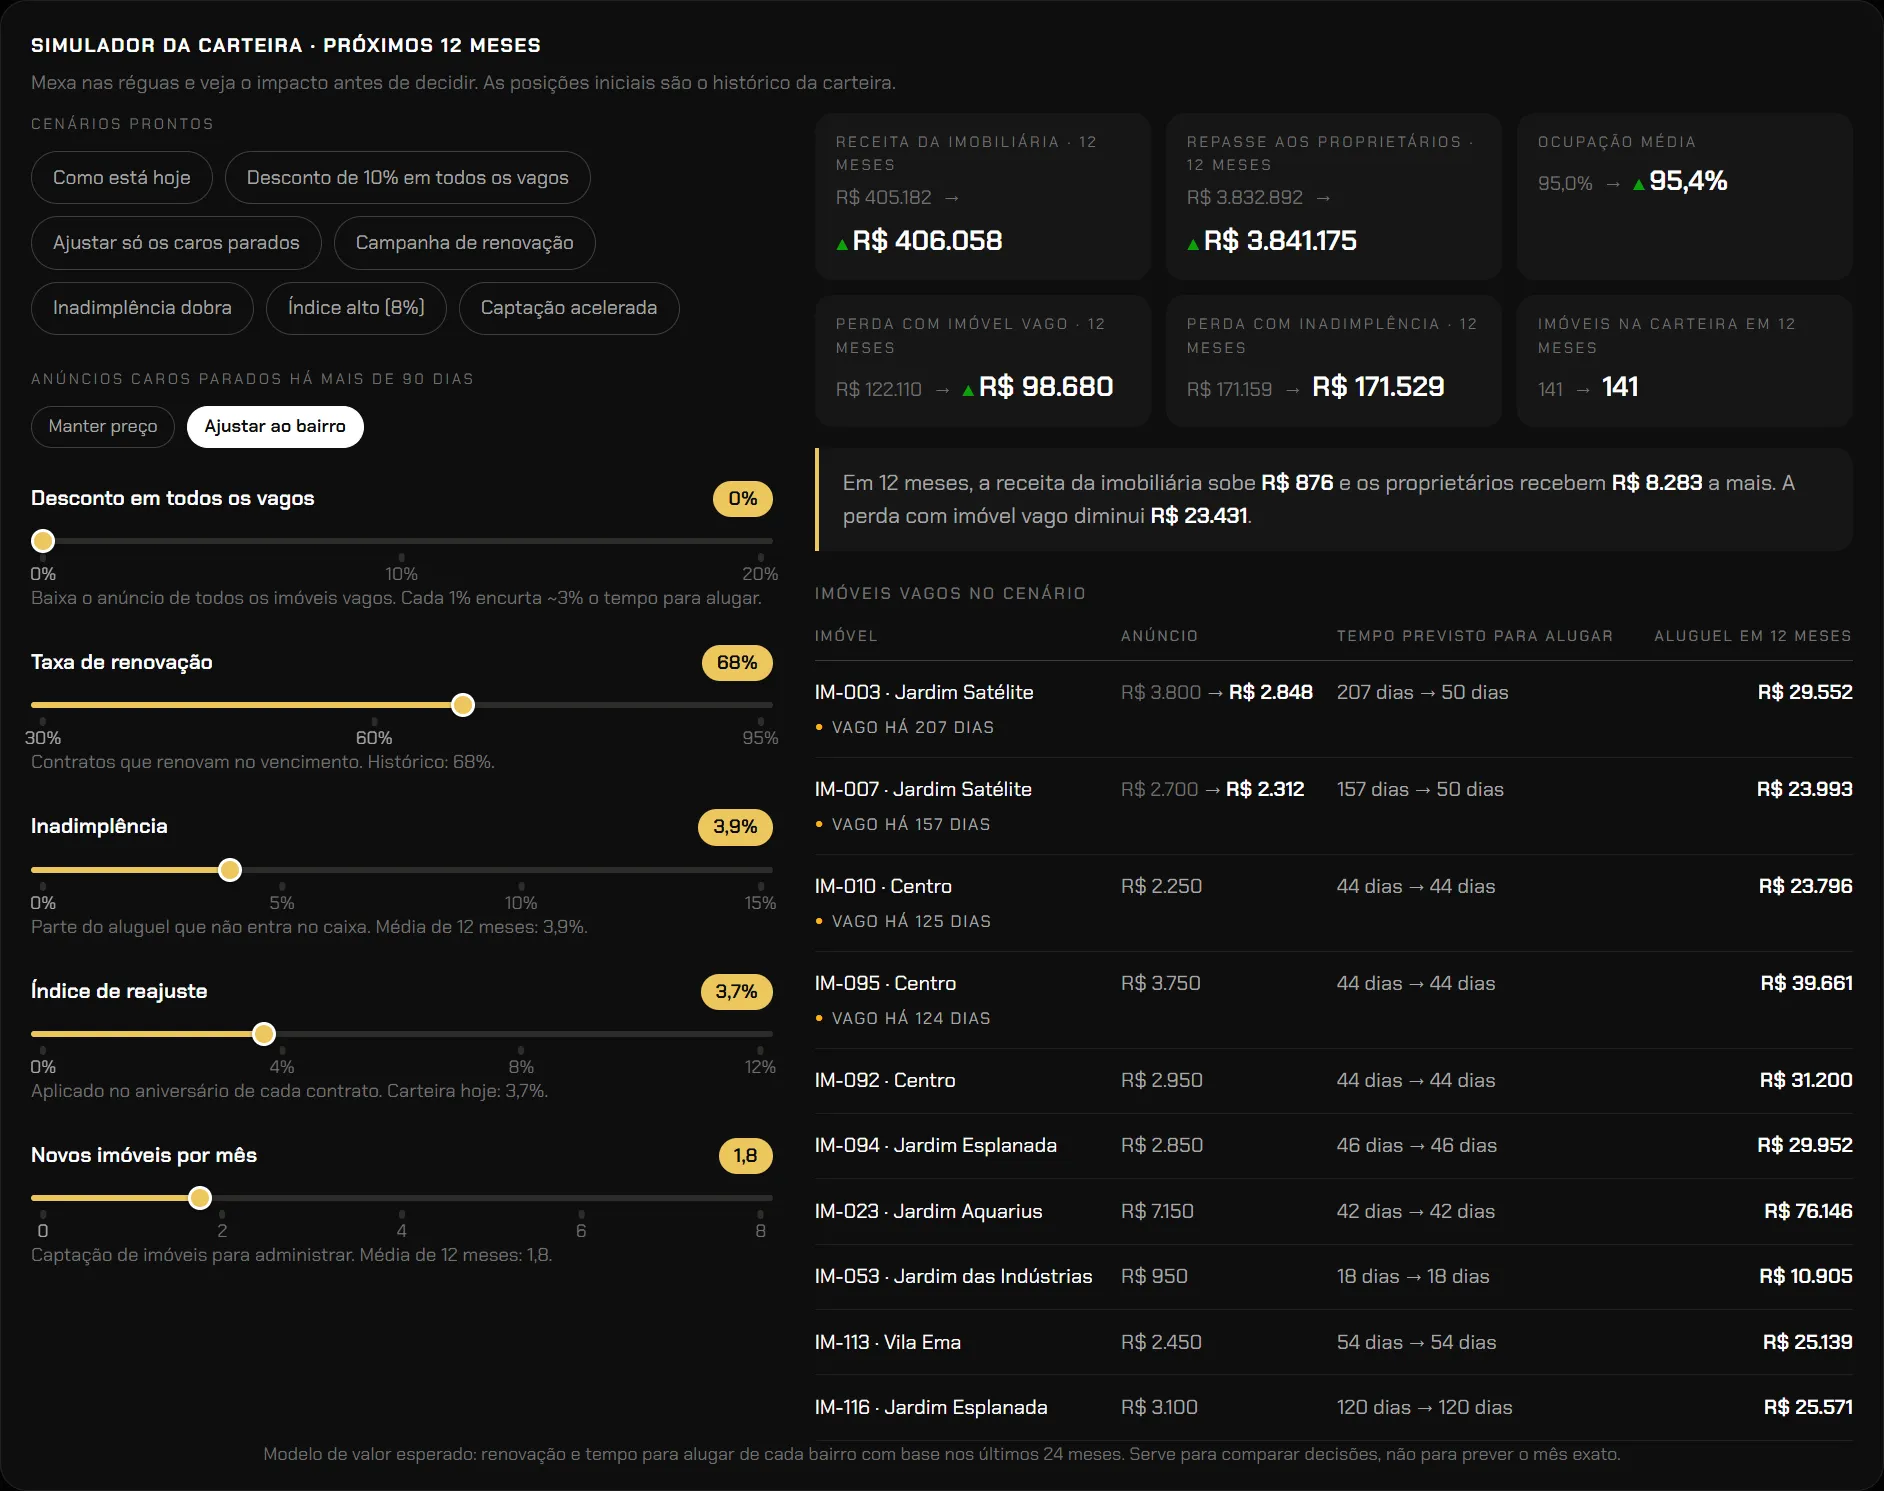Select row 'IM-094 · Jardim Esplanada'

coord(1333,1146)
